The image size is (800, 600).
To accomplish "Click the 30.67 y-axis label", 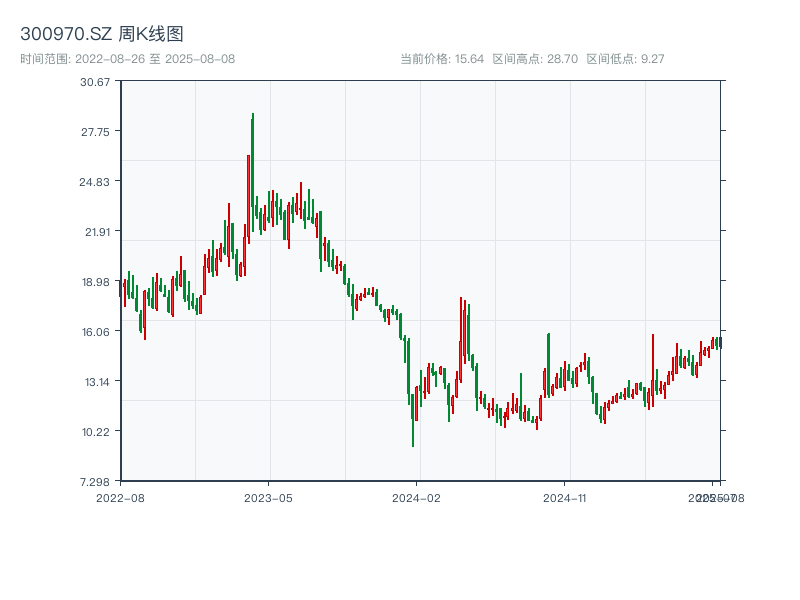I will pos(96,81).
